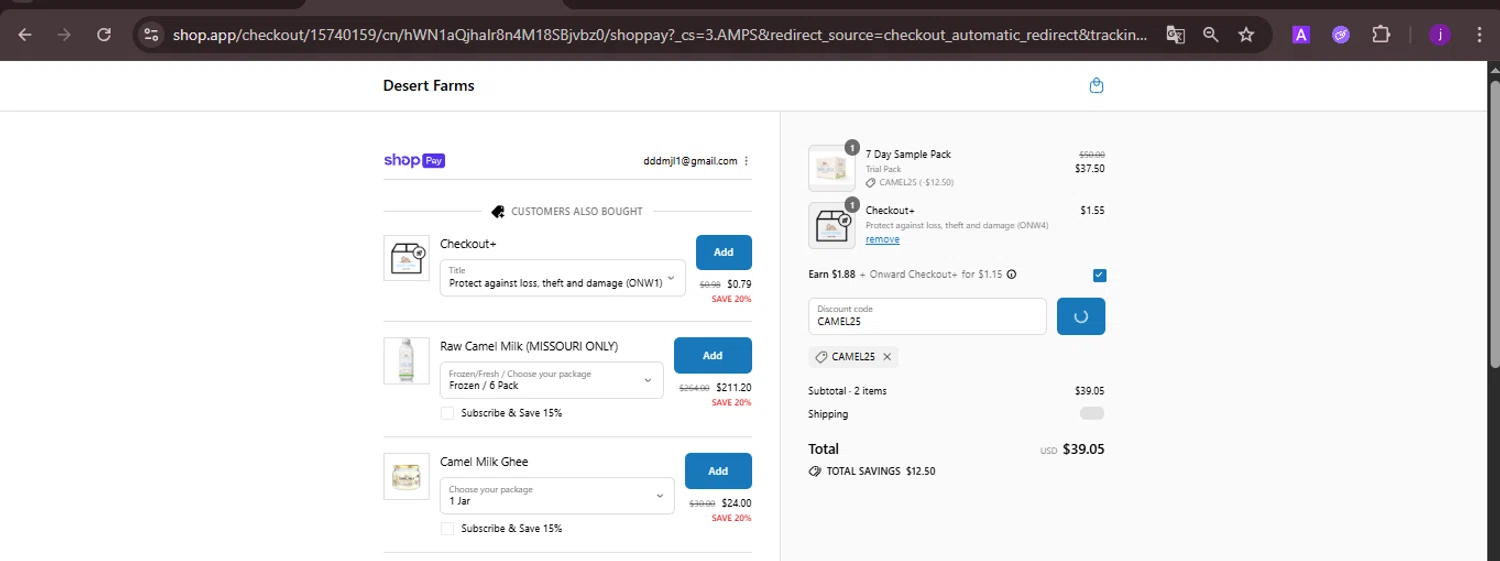This screenshot has width=1500, height=561.
Task: Open site information icon in address bar
Action: coord(151,34)
